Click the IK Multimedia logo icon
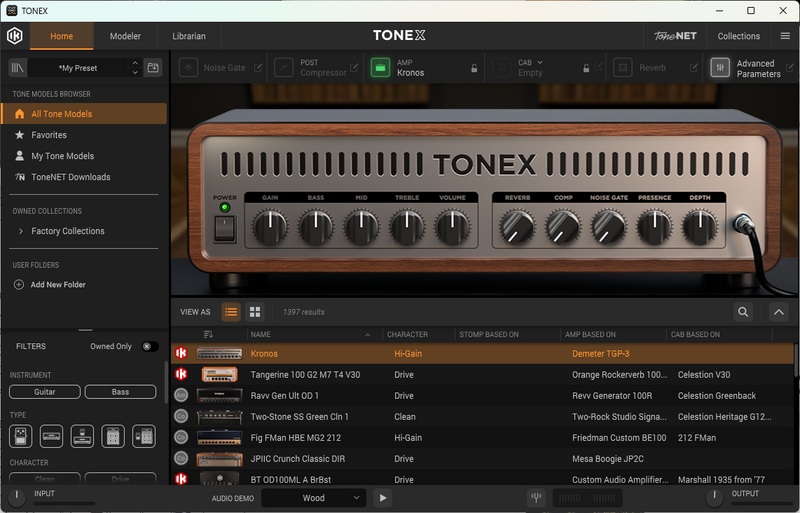Screen dimensions: 800x513 15,36
